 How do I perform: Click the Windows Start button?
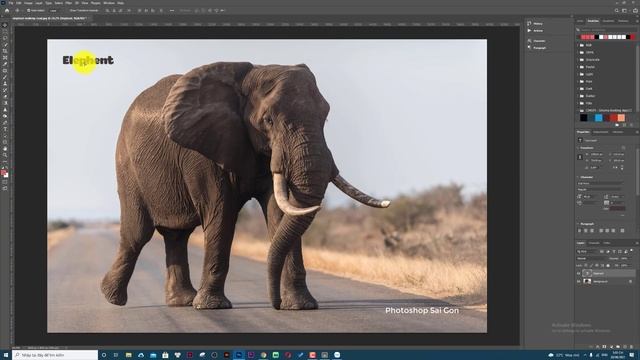point(6,355)
